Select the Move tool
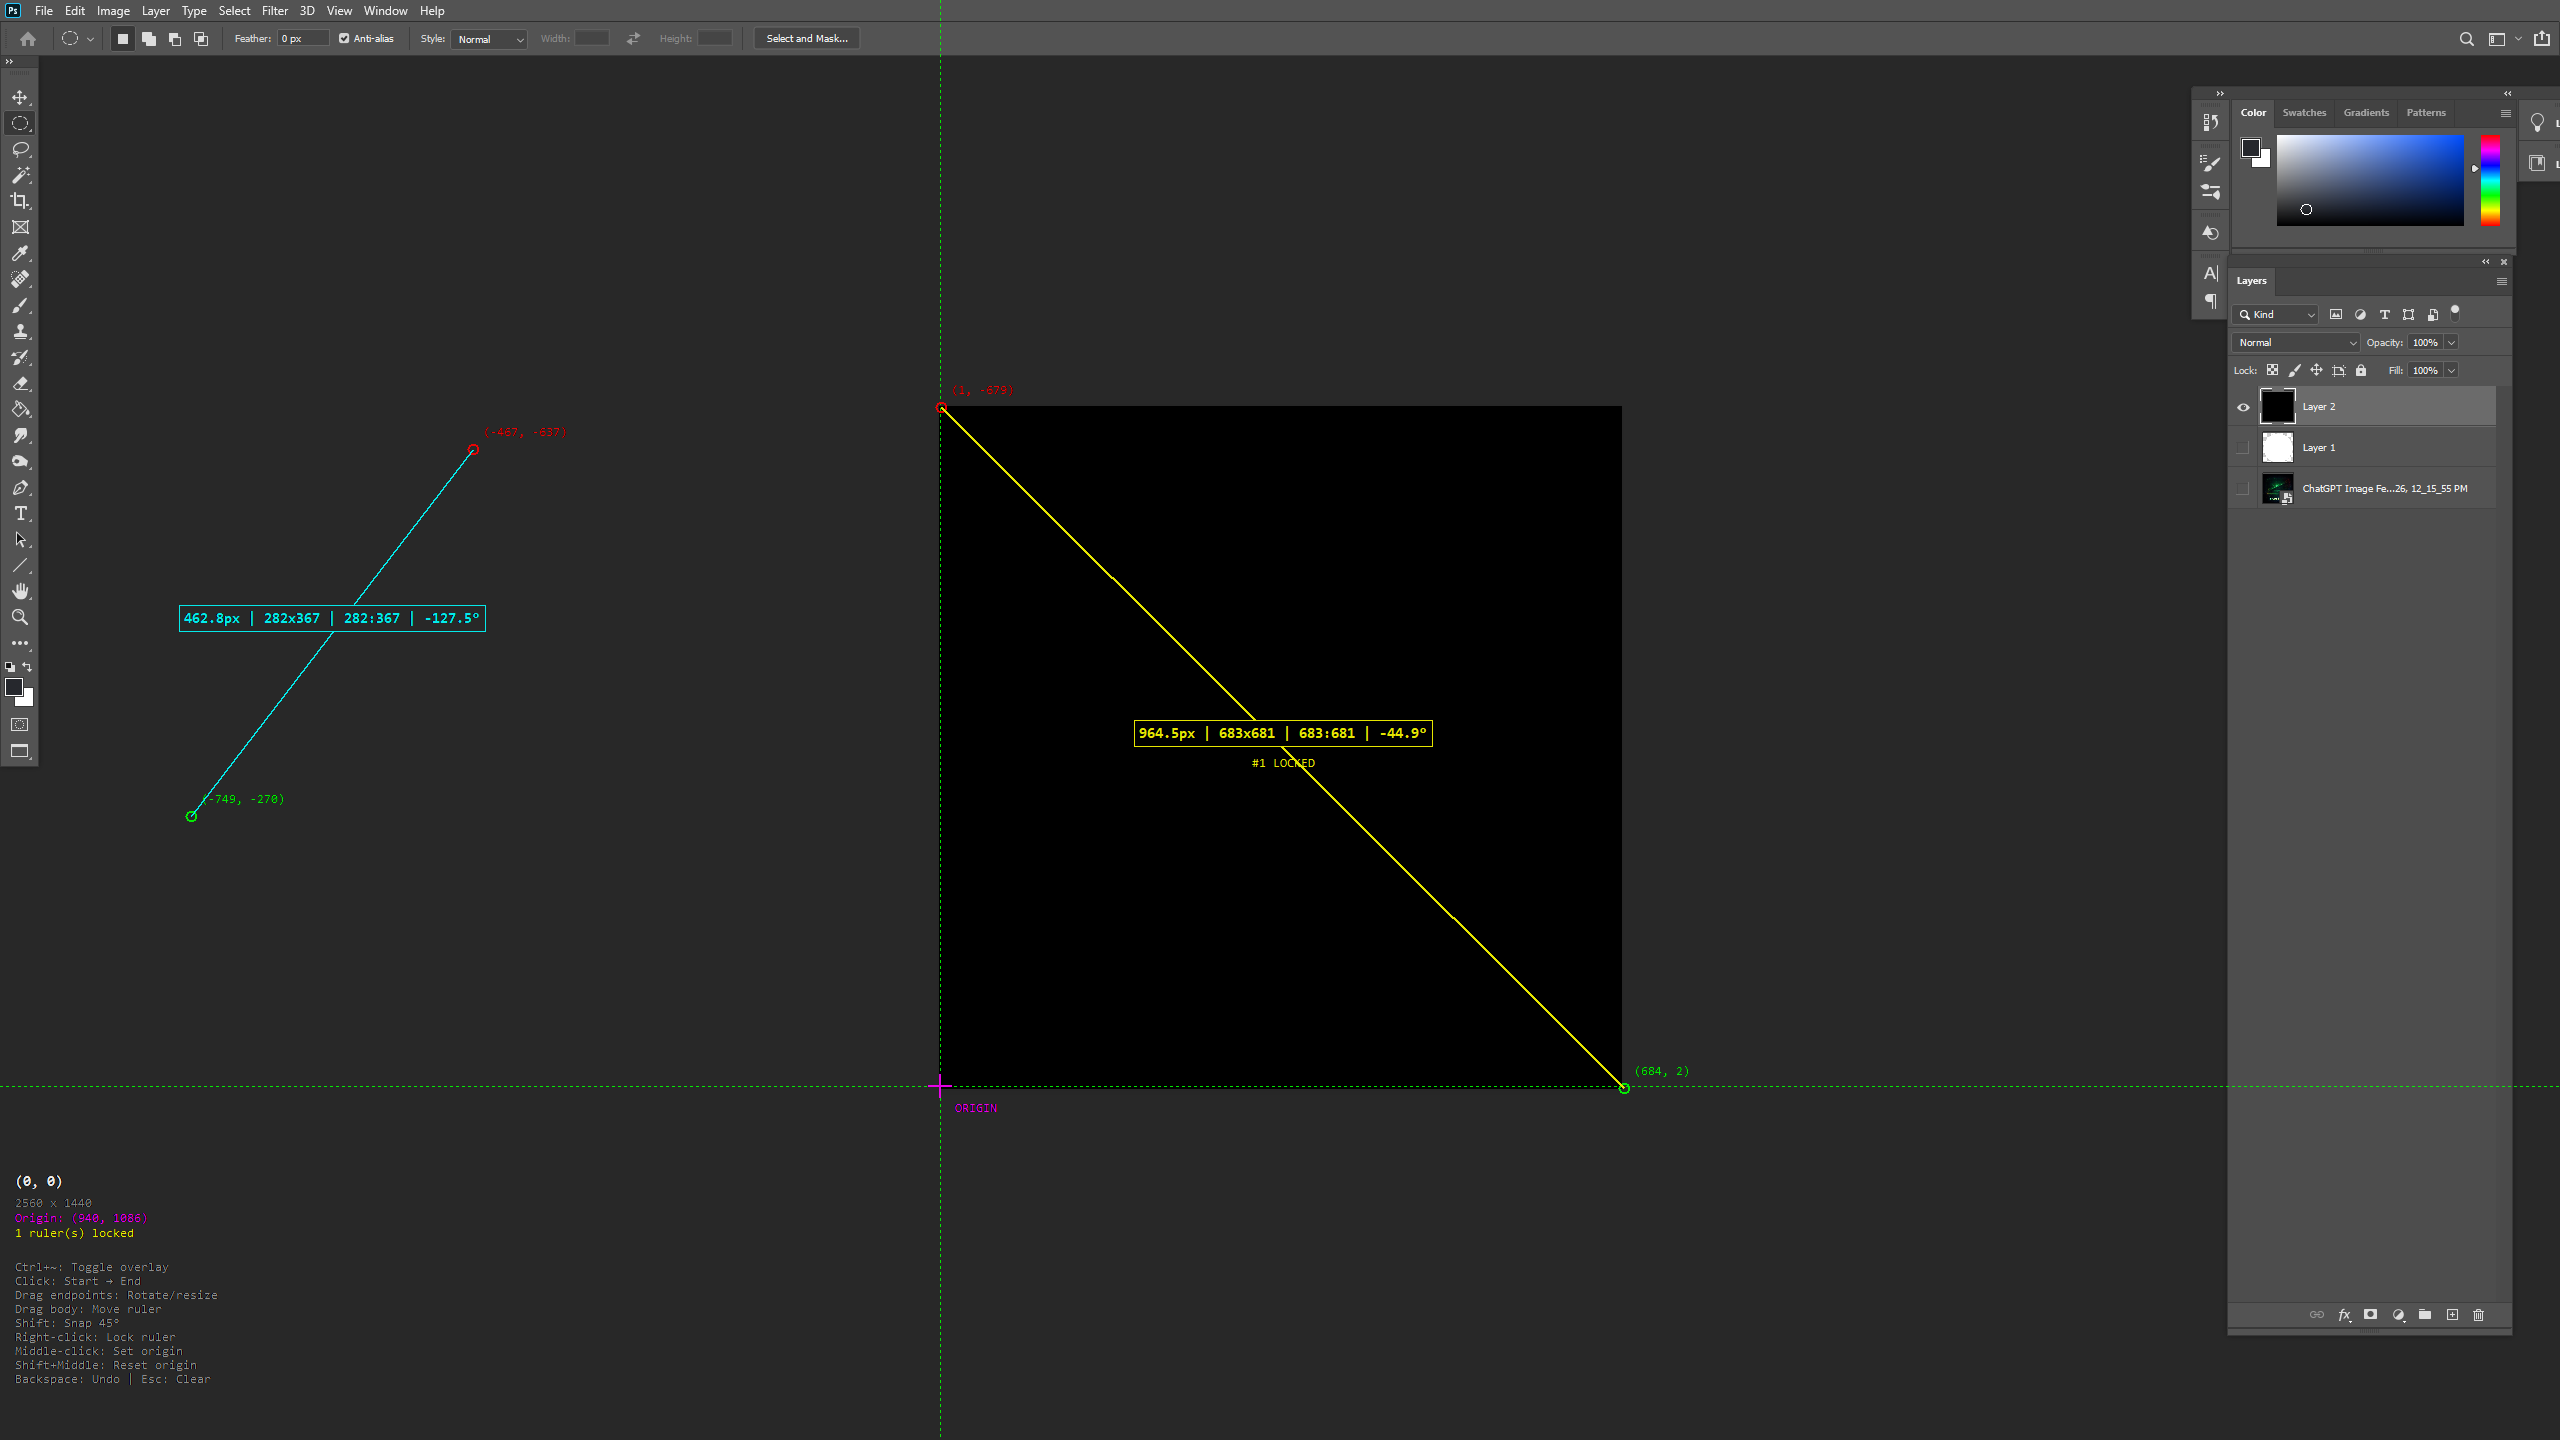 coord(20,97)
